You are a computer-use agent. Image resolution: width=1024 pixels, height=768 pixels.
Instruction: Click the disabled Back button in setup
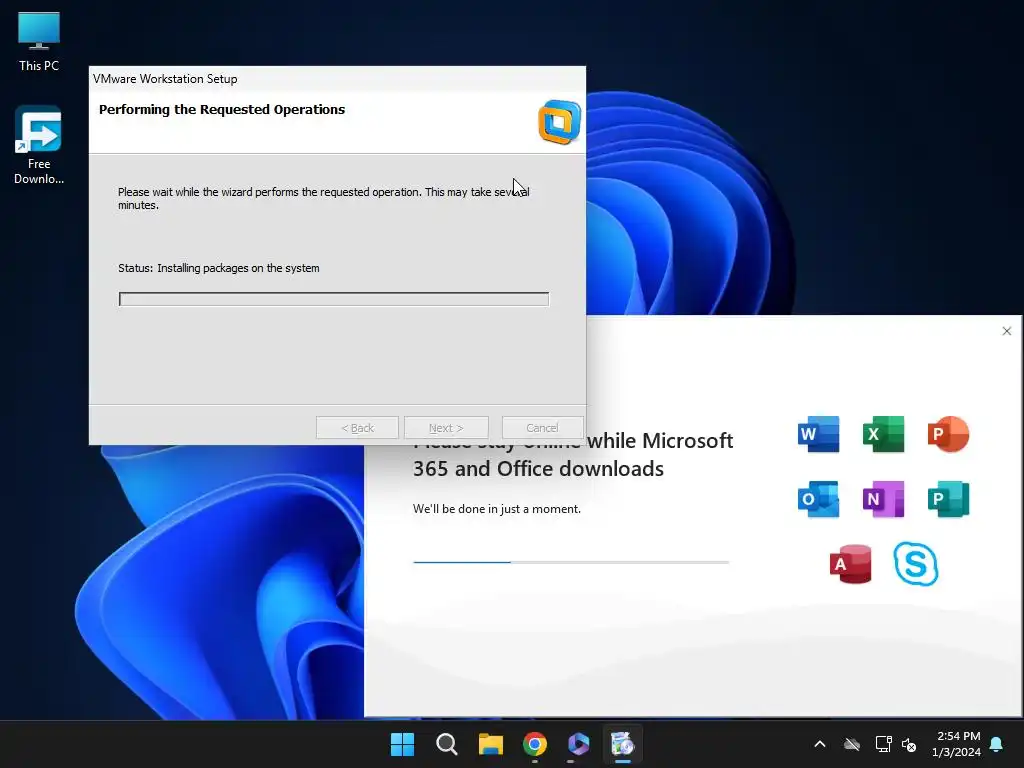(x=357, y=428)
